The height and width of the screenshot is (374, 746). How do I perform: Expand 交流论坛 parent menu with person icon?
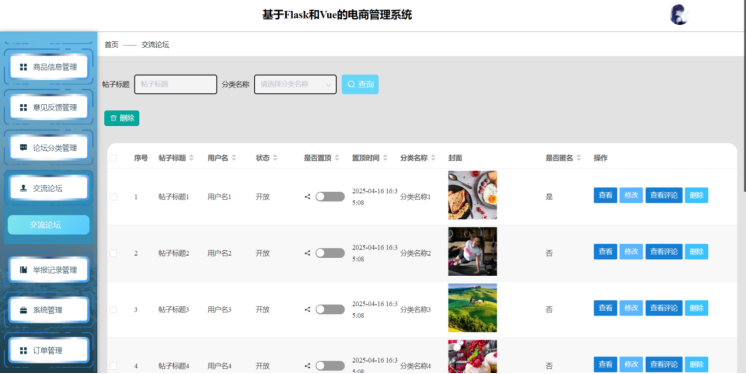point(49,188)
